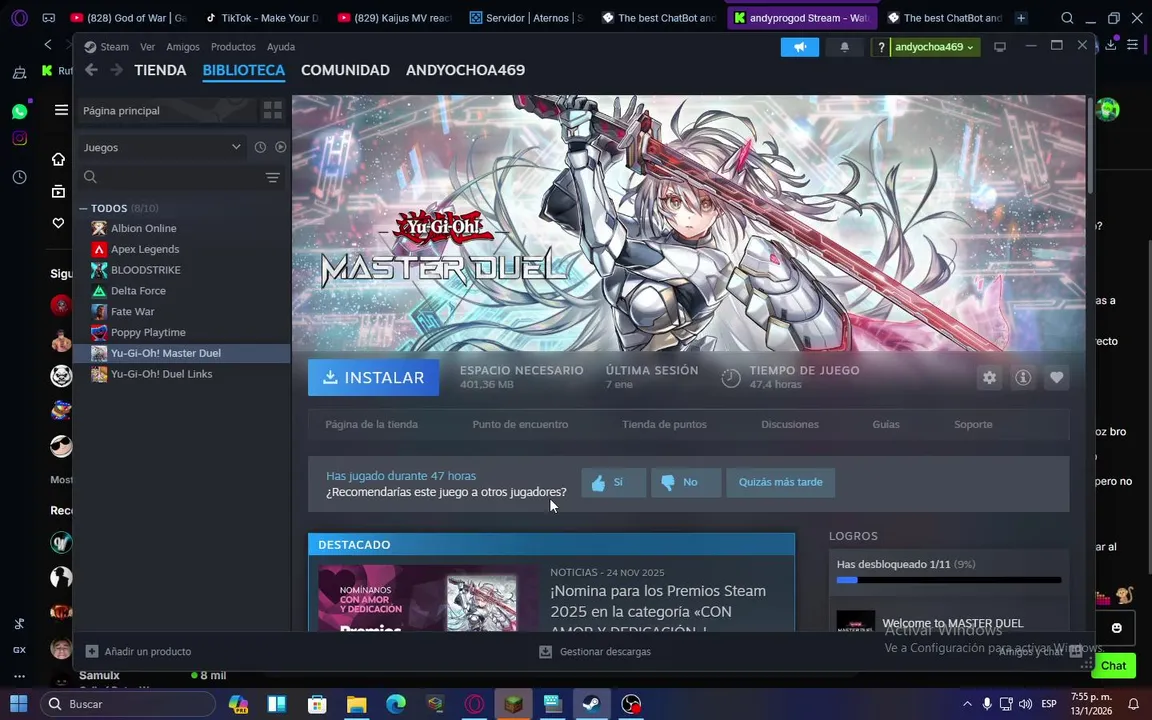Sort library by recent activity clock icon
Image resolution: width=1152 pixels, height=720 pixels.
[x=260, y=147]
